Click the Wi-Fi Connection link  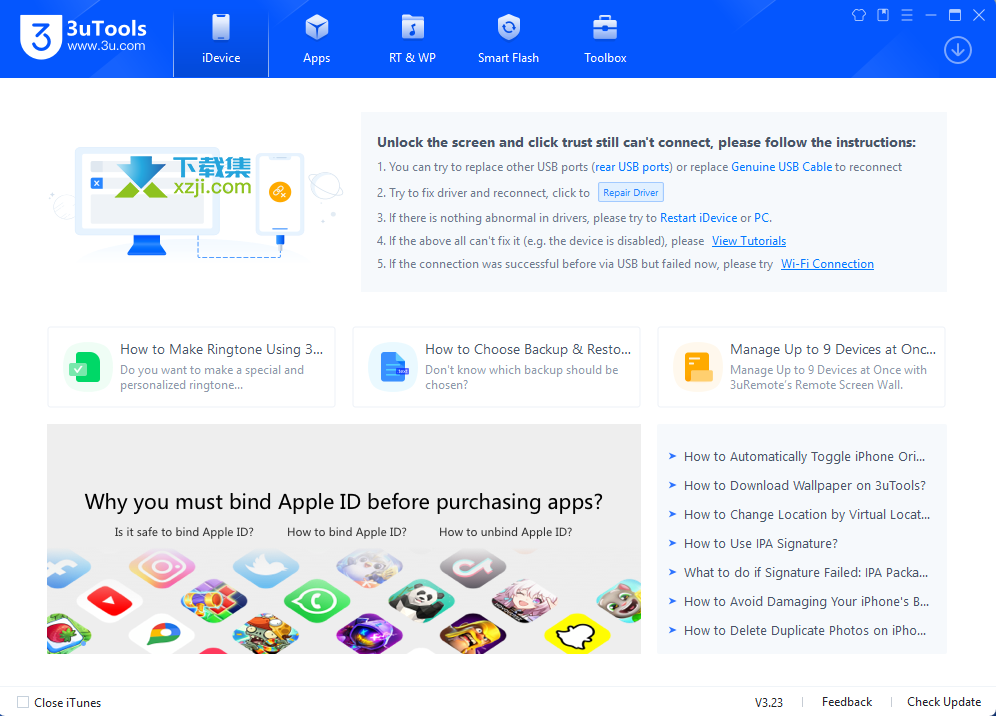(x=827, y=264)
